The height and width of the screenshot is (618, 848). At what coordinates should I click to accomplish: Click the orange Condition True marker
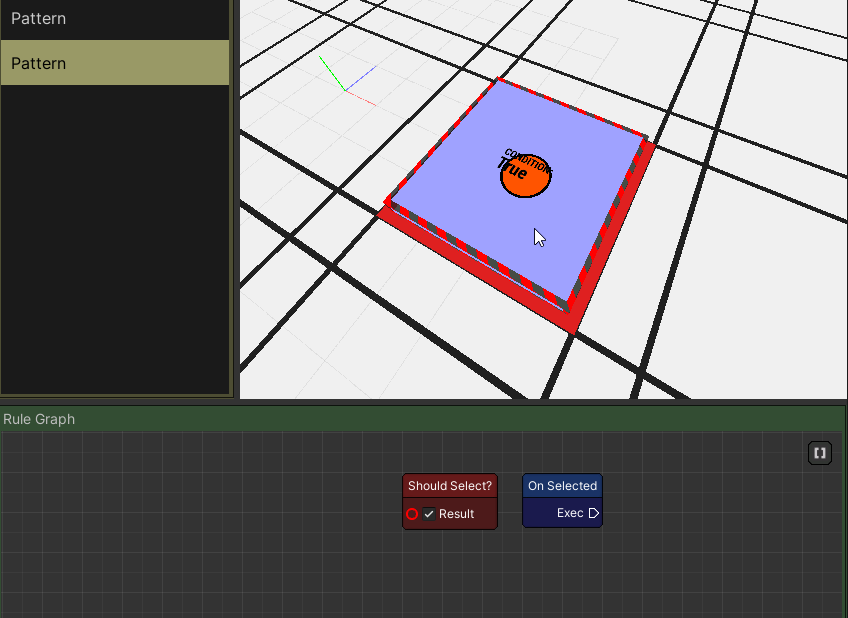pos(526,176)
